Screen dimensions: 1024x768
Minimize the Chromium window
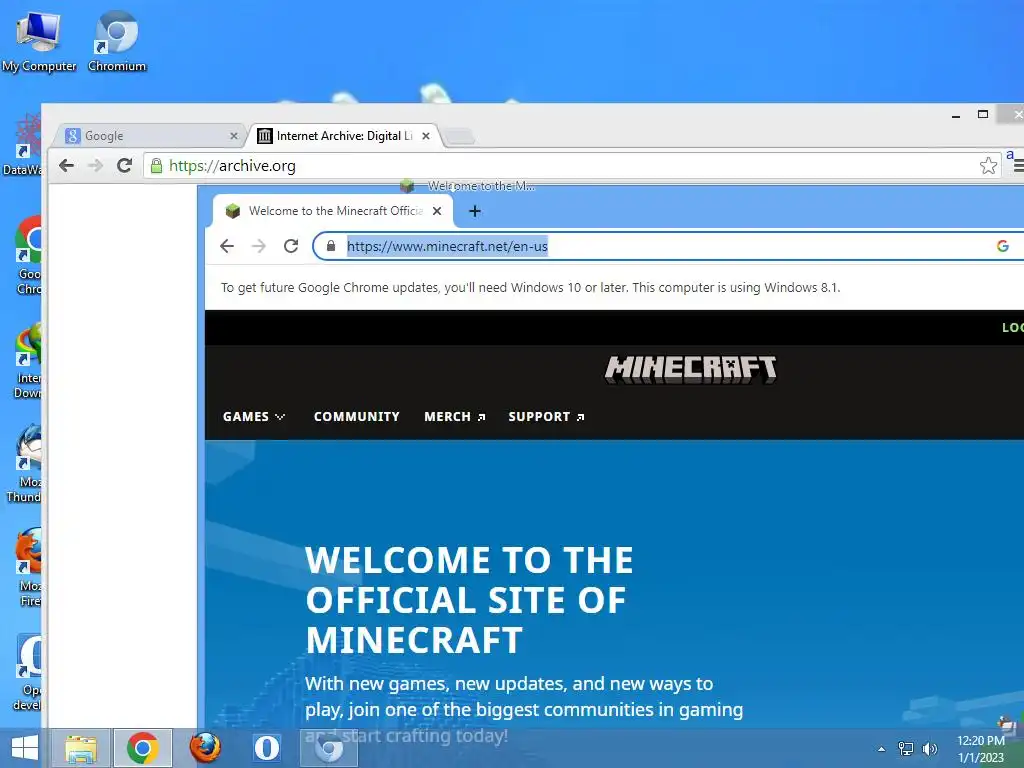(956, 115)
